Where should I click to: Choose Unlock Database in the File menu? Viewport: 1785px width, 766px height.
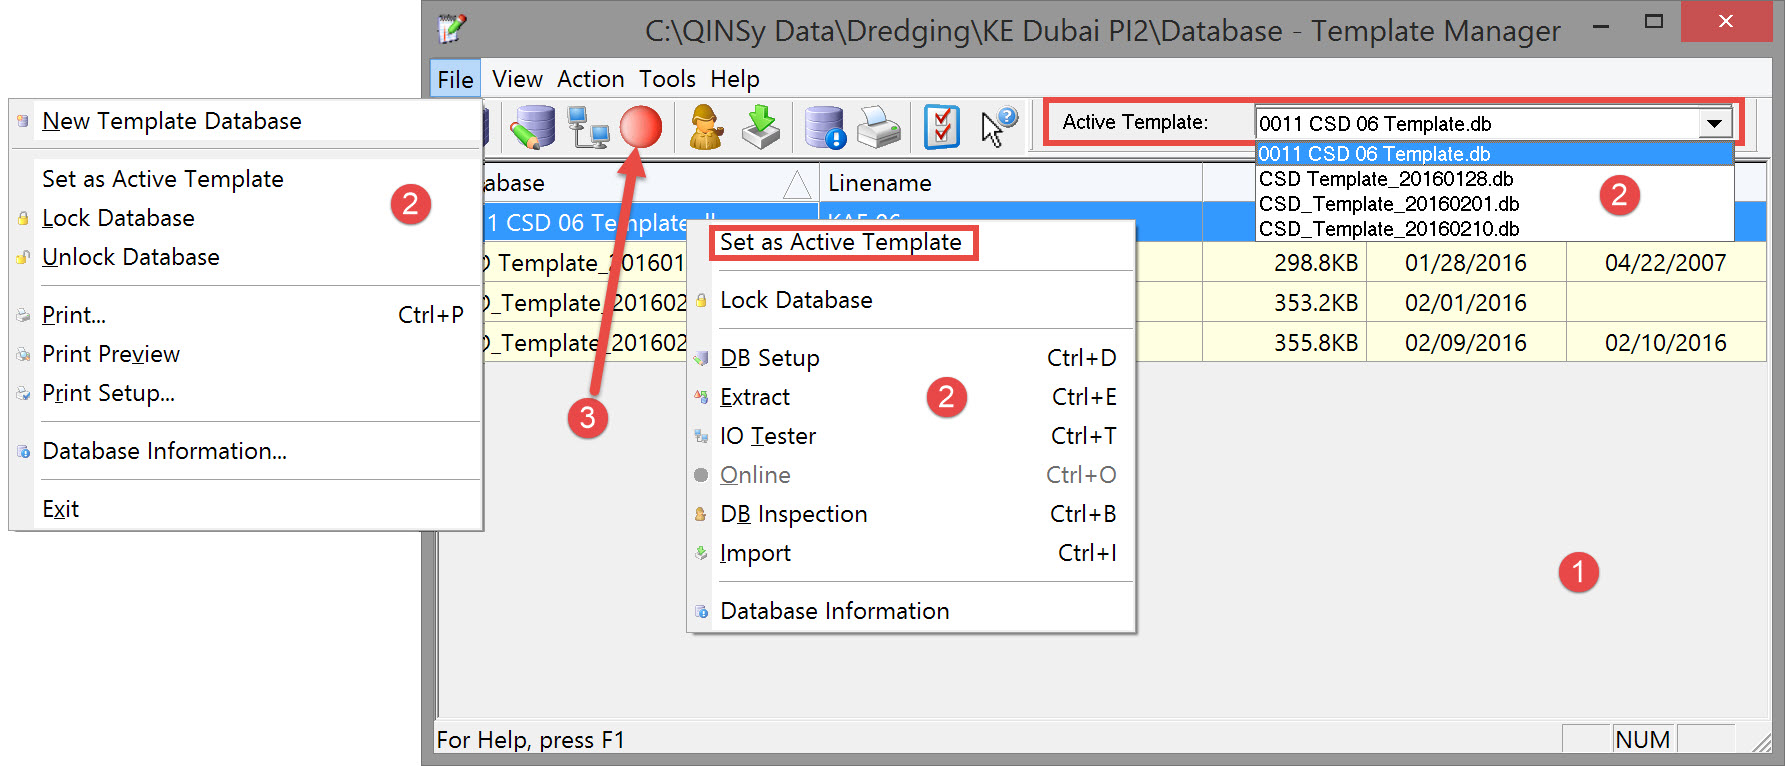pos(246,257)
